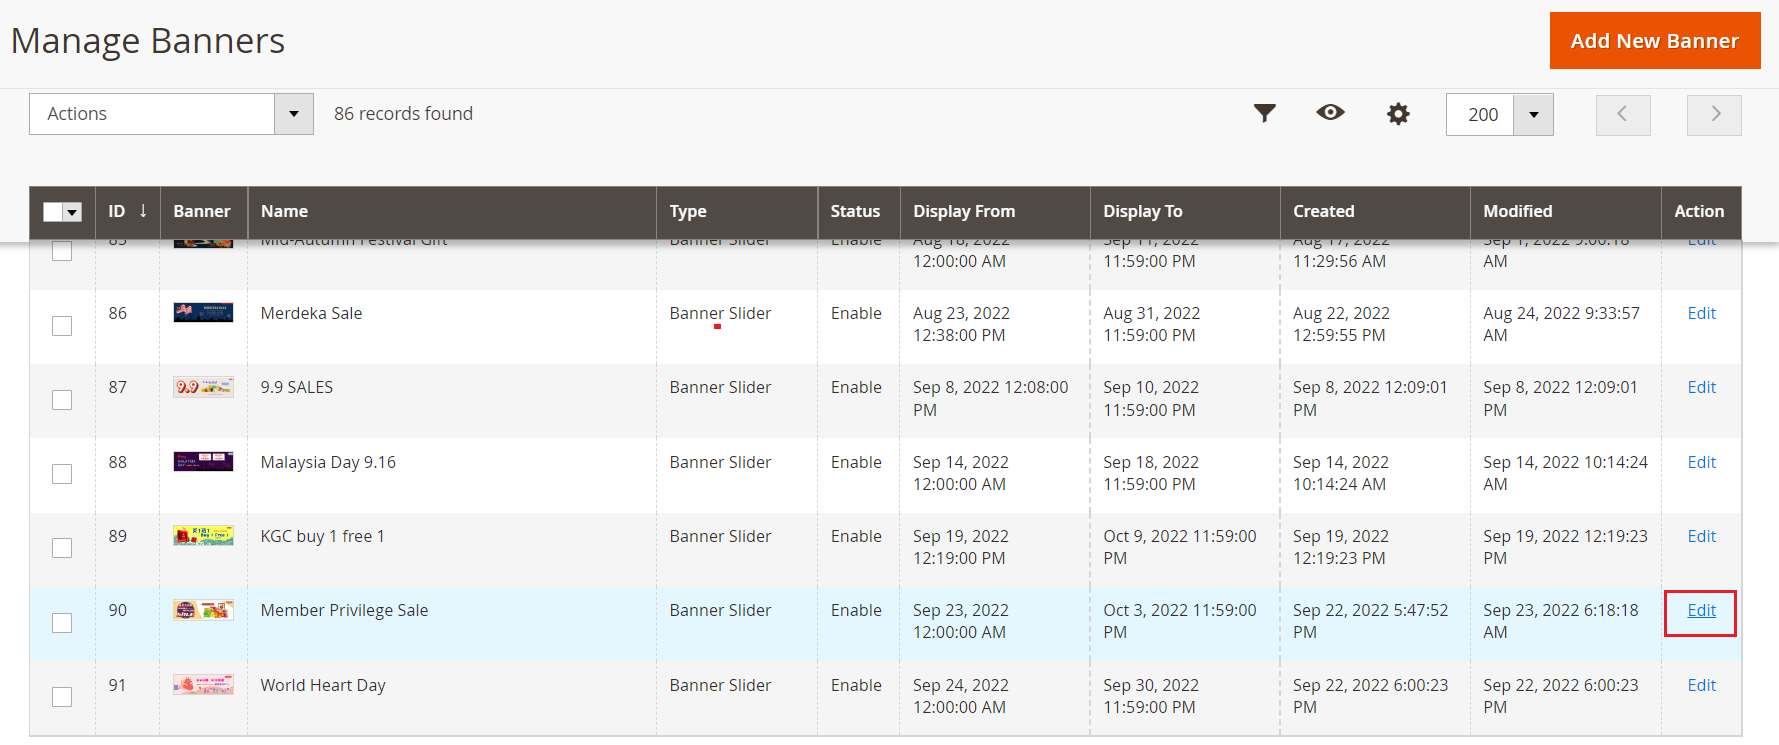Click the name Malaysia Day 9.16
Screen dimensions: 1779x745
tap(328, 462)
